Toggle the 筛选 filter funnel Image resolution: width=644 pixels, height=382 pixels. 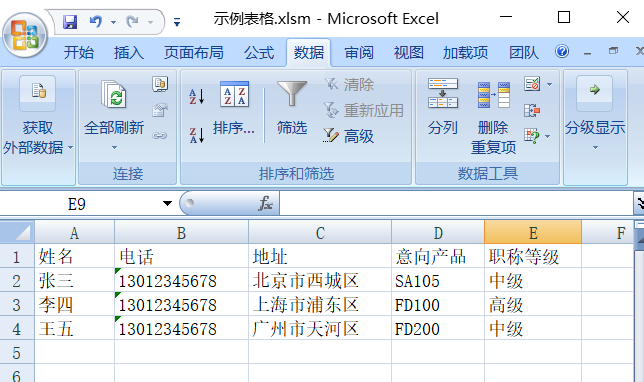292,108
